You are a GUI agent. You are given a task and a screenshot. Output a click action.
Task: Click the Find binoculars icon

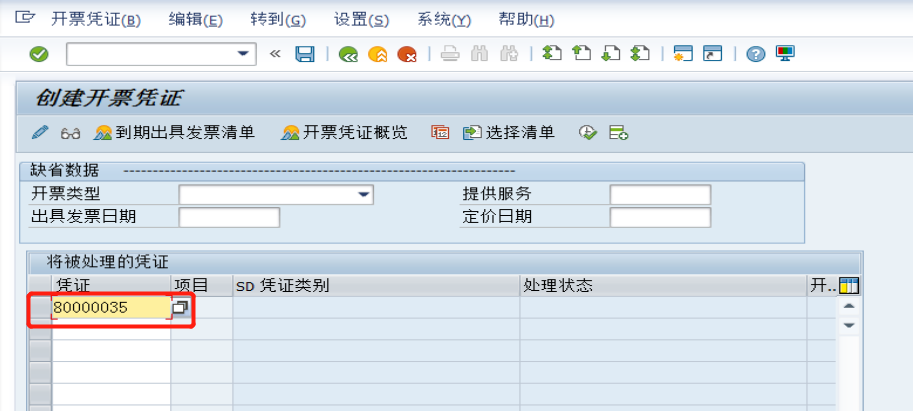[x=479, y=54]
